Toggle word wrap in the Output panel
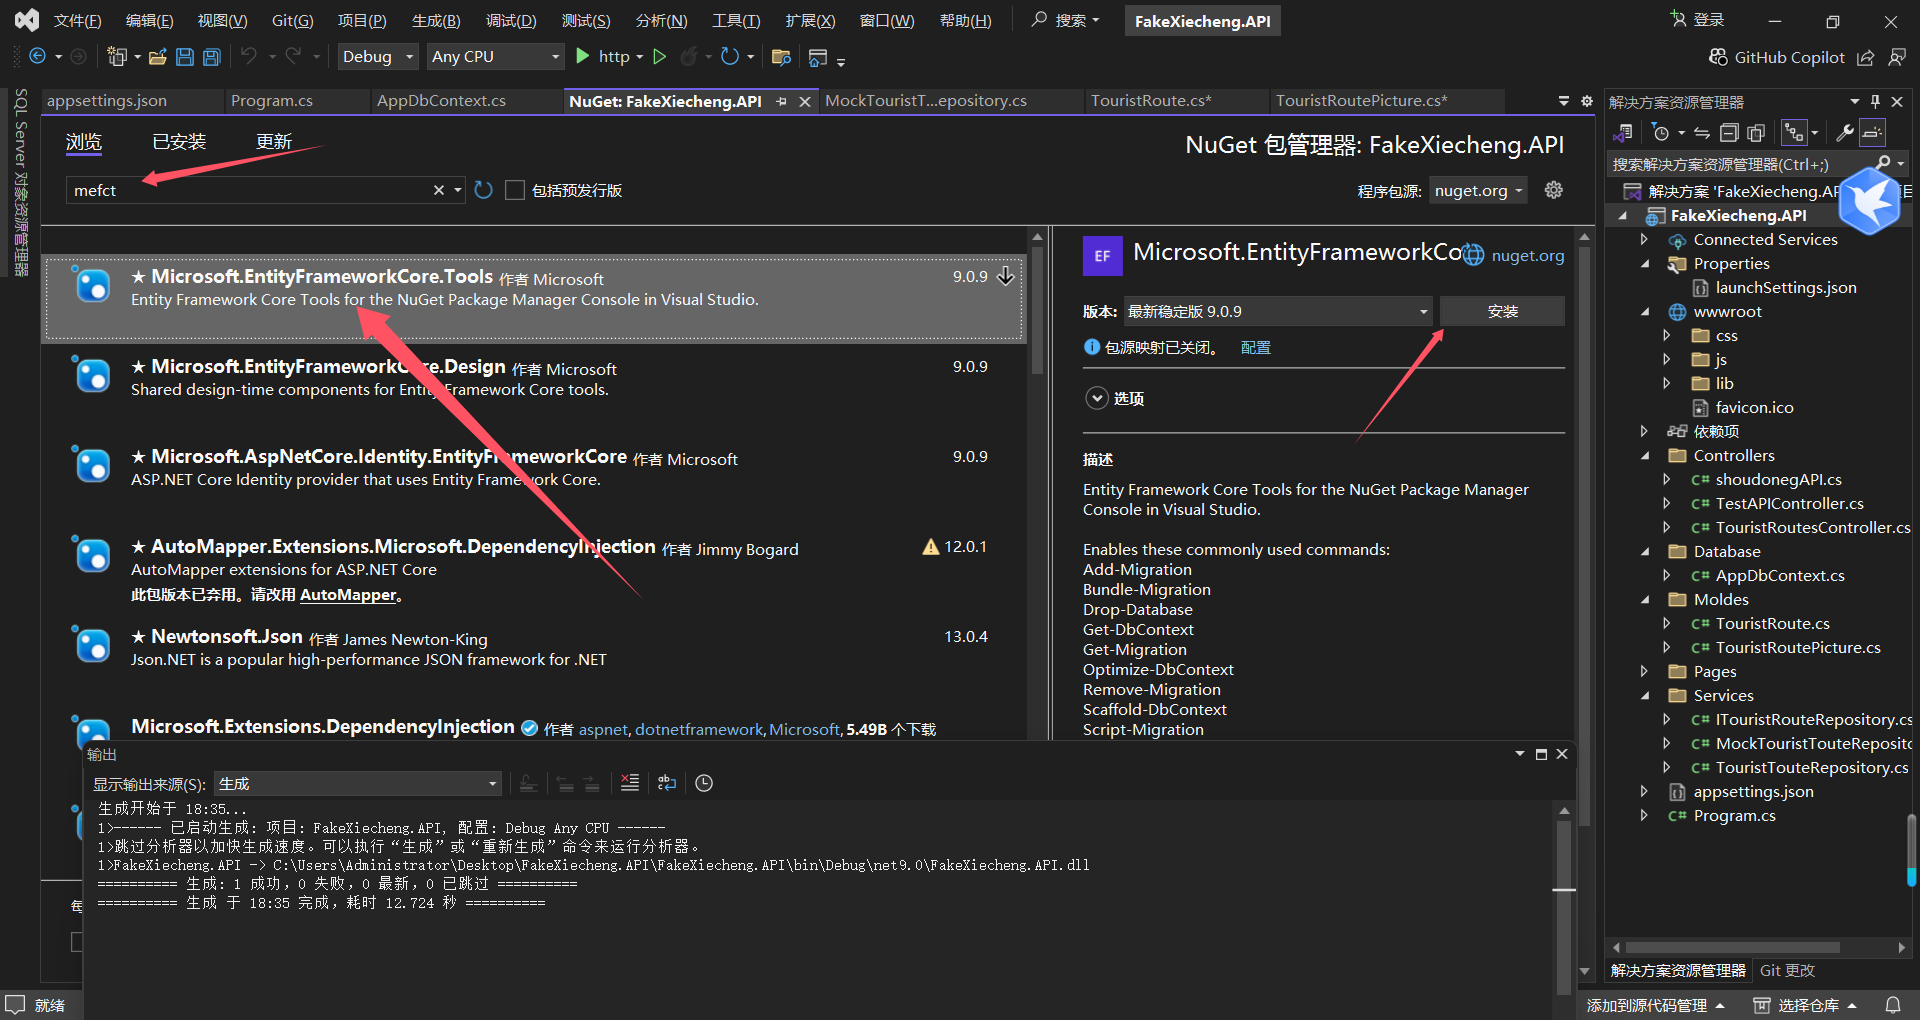This screenshot has width=1920, height=1020. pyautogui.click(x=667, y=783)
